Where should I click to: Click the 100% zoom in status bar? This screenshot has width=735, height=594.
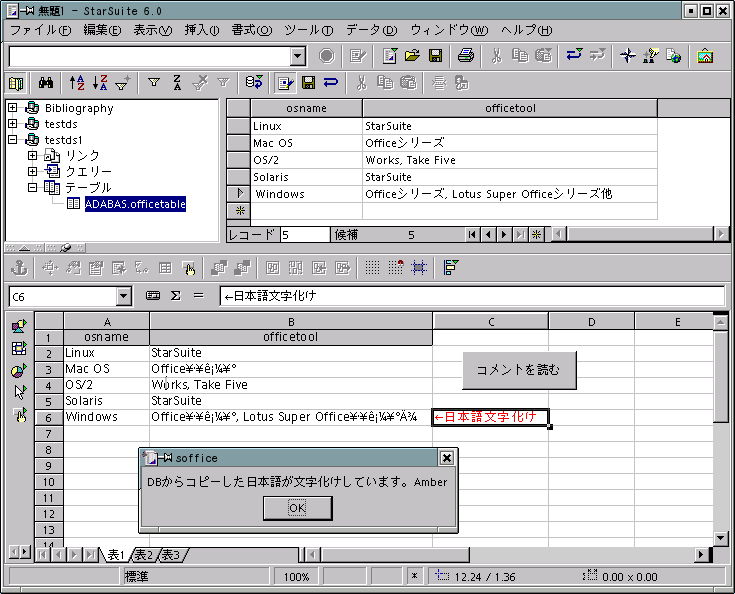[x=296, y=577]
